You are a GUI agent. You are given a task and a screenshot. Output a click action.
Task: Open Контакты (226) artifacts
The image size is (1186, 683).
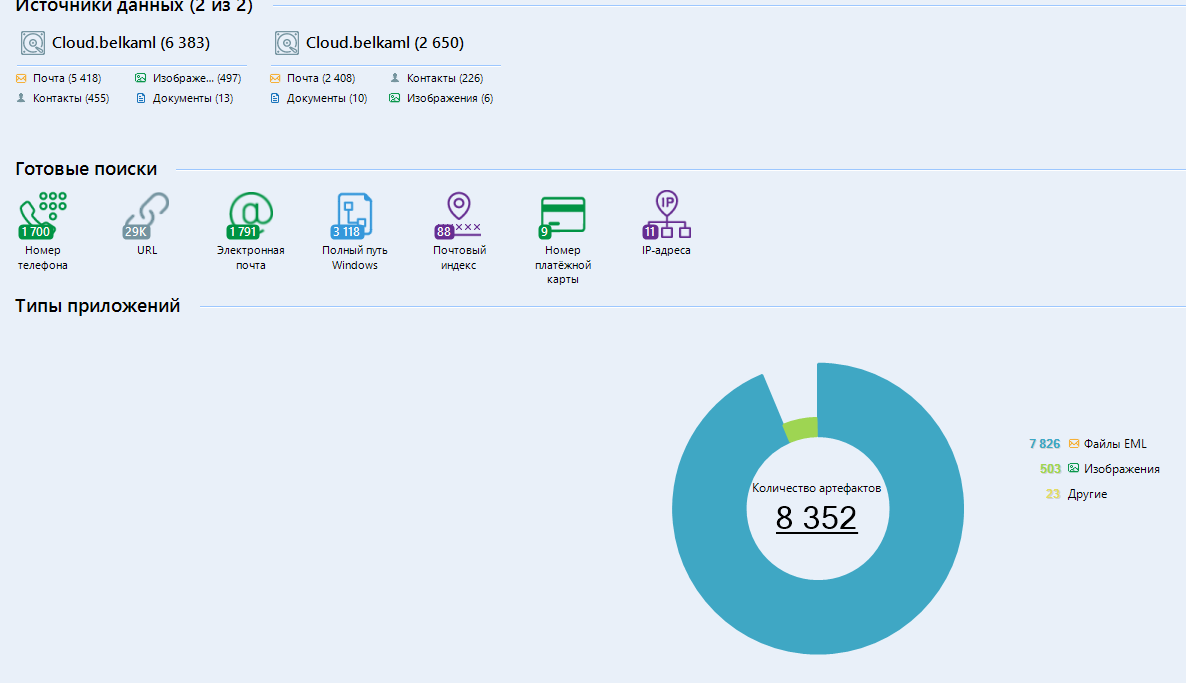click(x=445, y=78)
